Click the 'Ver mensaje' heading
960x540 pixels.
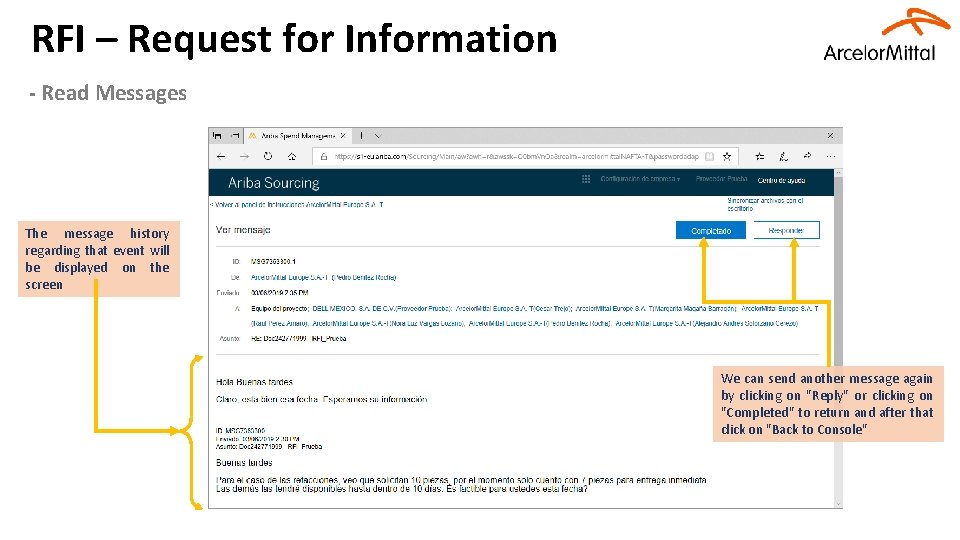point(243,230)
